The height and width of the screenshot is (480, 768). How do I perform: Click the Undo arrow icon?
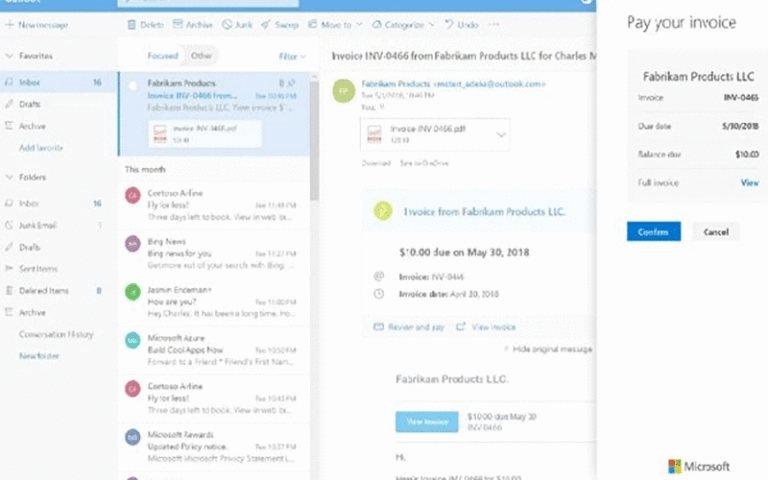pos(449,24)
